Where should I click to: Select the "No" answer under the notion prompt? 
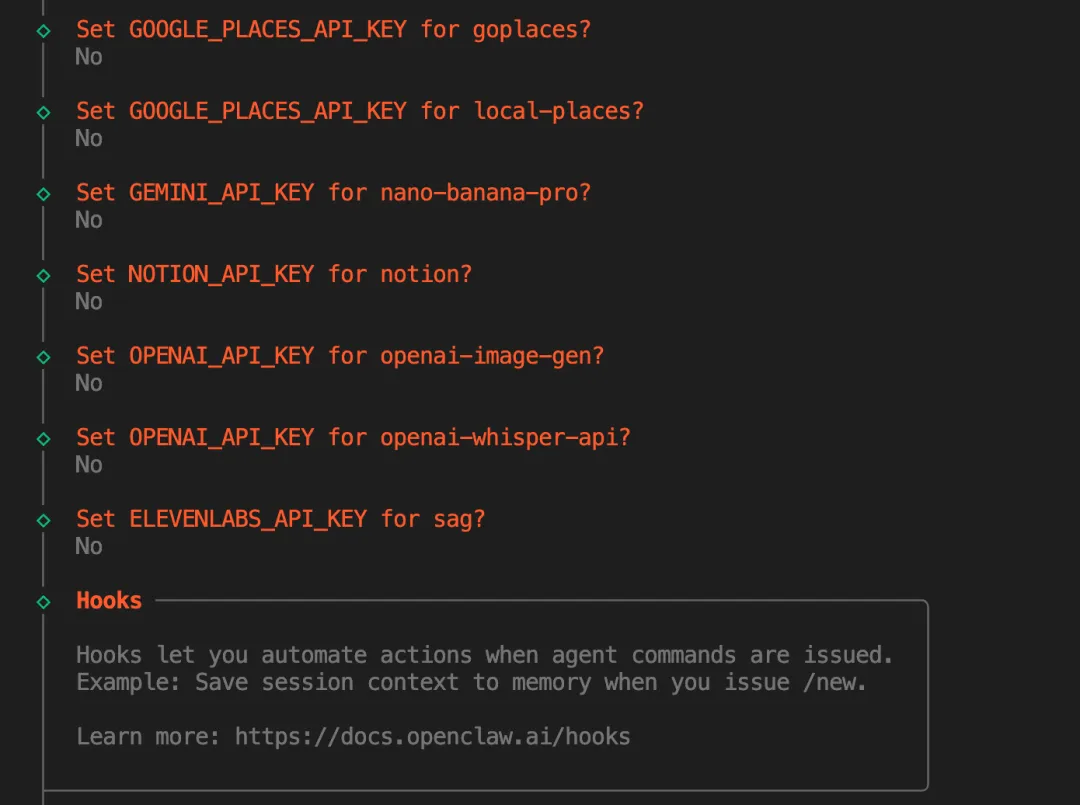pyautogui.click(x=89, y=302)
